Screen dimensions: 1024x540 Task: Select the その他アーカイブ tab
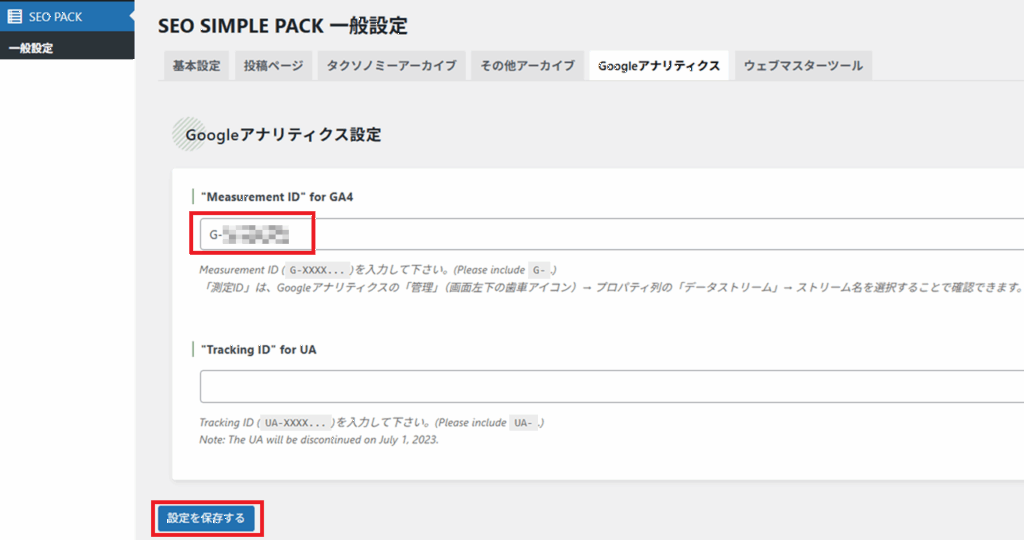tap(527, 66)
